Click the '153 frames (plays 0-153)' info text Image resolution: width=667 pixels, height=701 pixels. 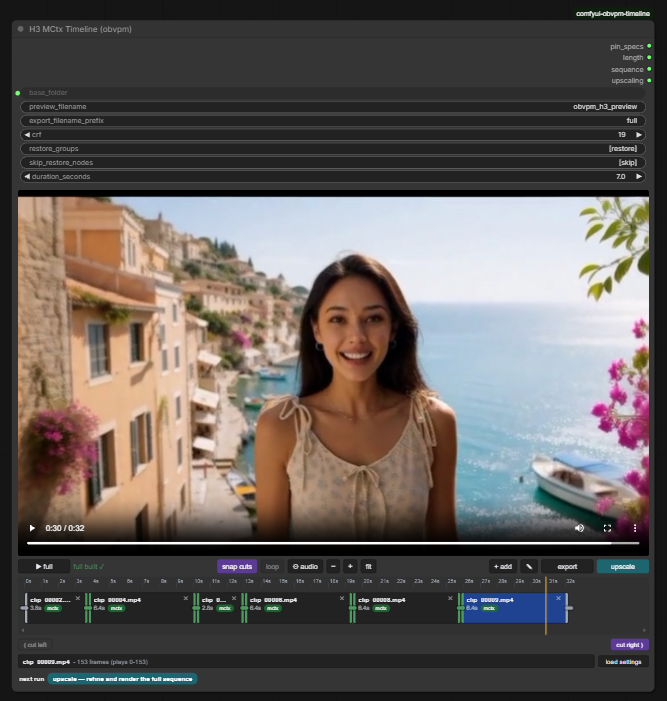pos(113,662)
